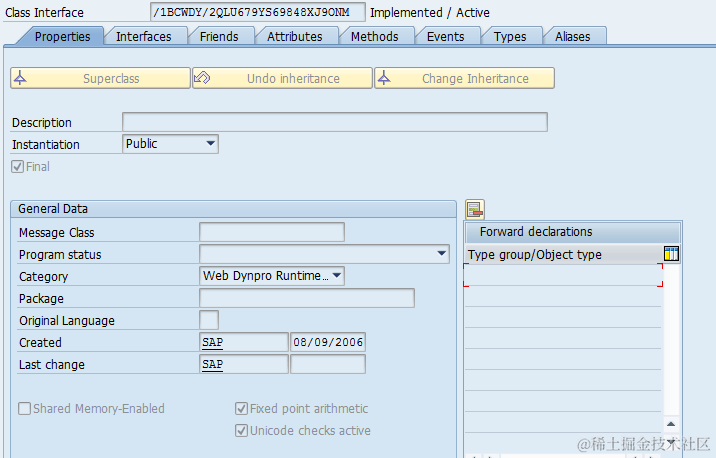
Task: Click the Last change date field
Action: pos(328,364)
